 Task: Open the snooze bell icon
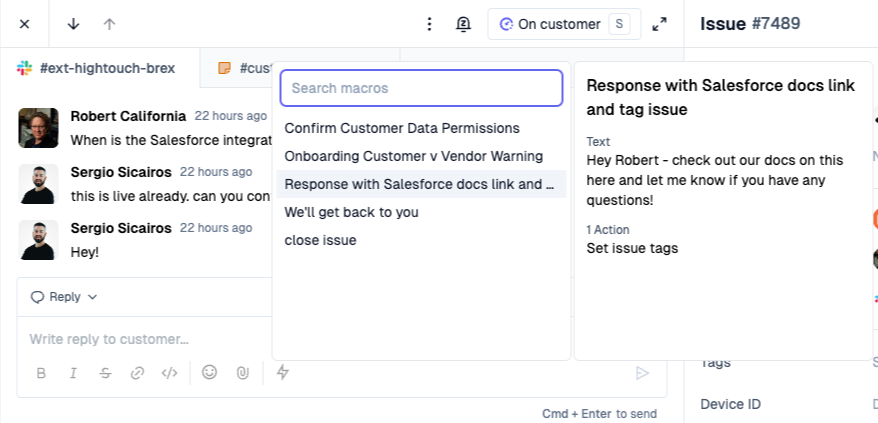point(463,24)
